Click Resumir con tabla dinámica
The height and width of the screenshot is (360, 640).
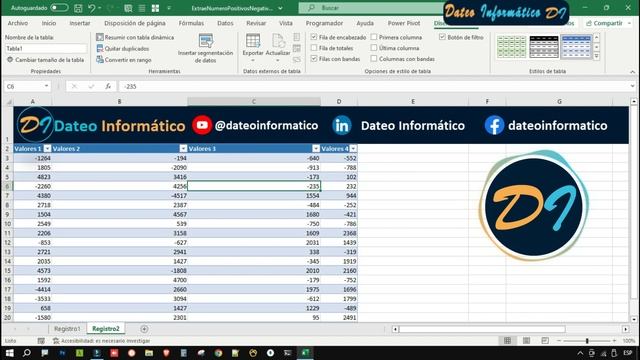point(135,37)
